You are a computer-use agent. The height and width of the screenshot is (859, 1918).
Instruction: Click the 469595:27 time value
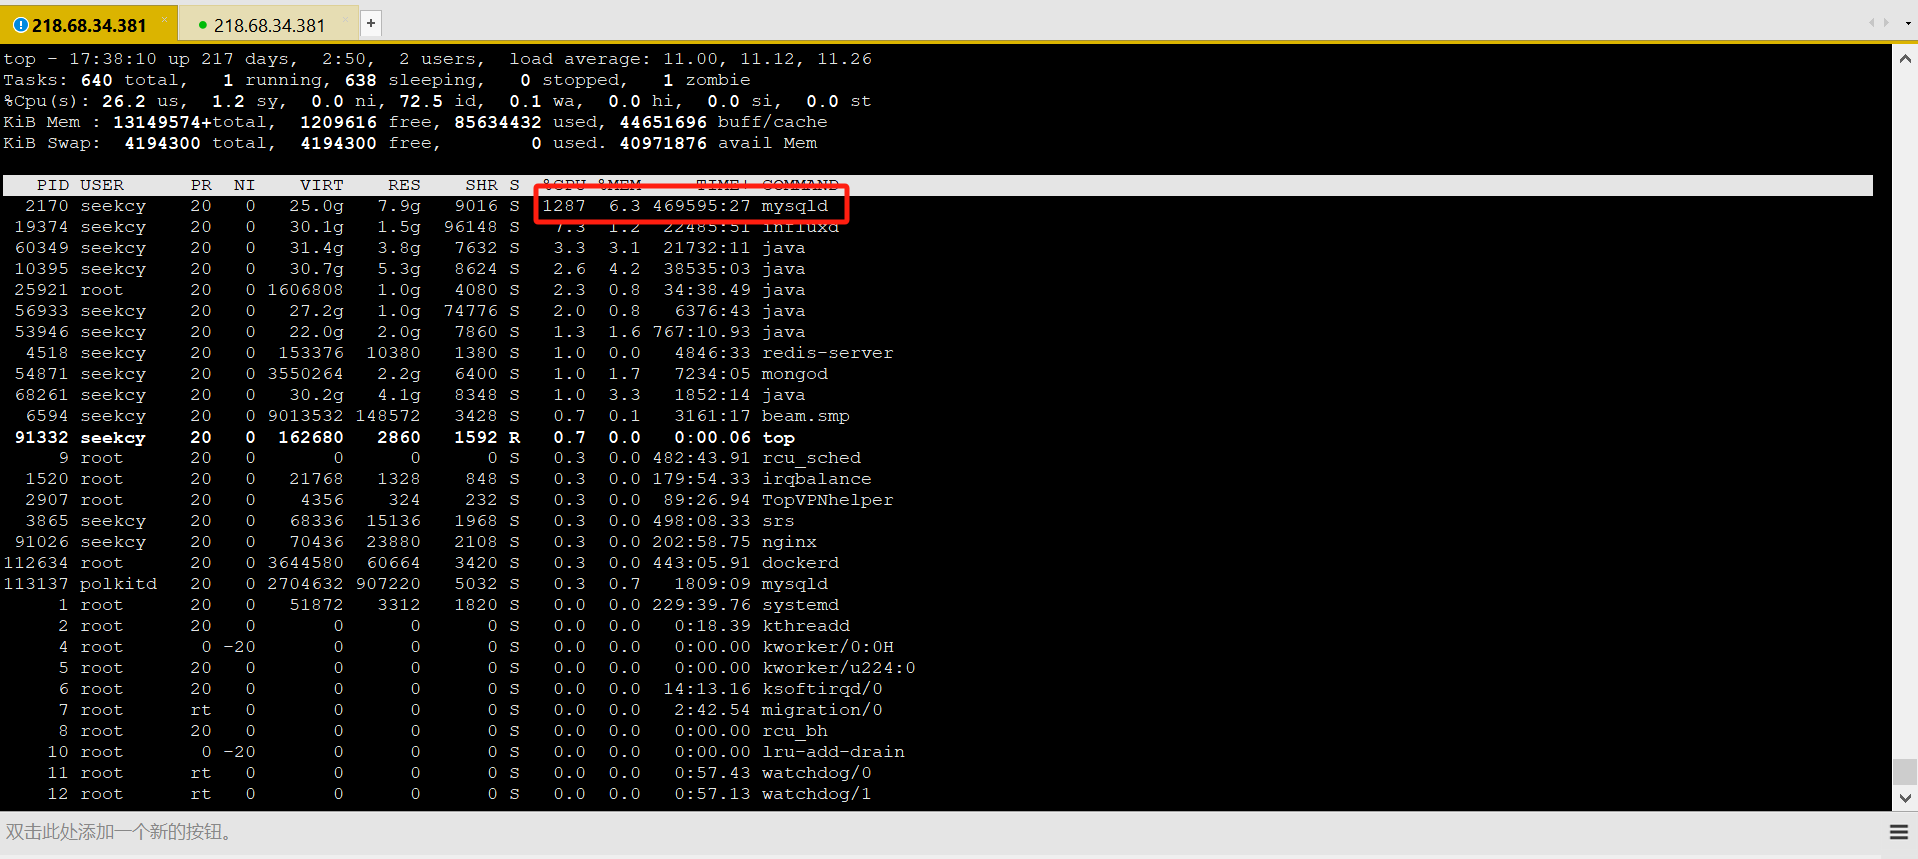coord(701,206)
